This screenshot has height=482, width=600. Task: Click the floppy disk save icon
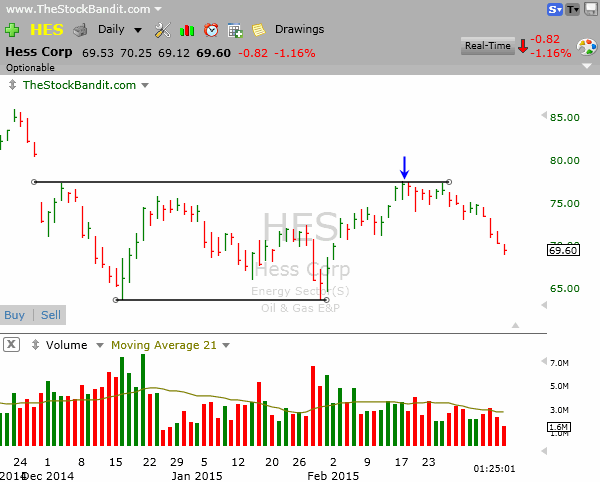click(x=591, y=9)
